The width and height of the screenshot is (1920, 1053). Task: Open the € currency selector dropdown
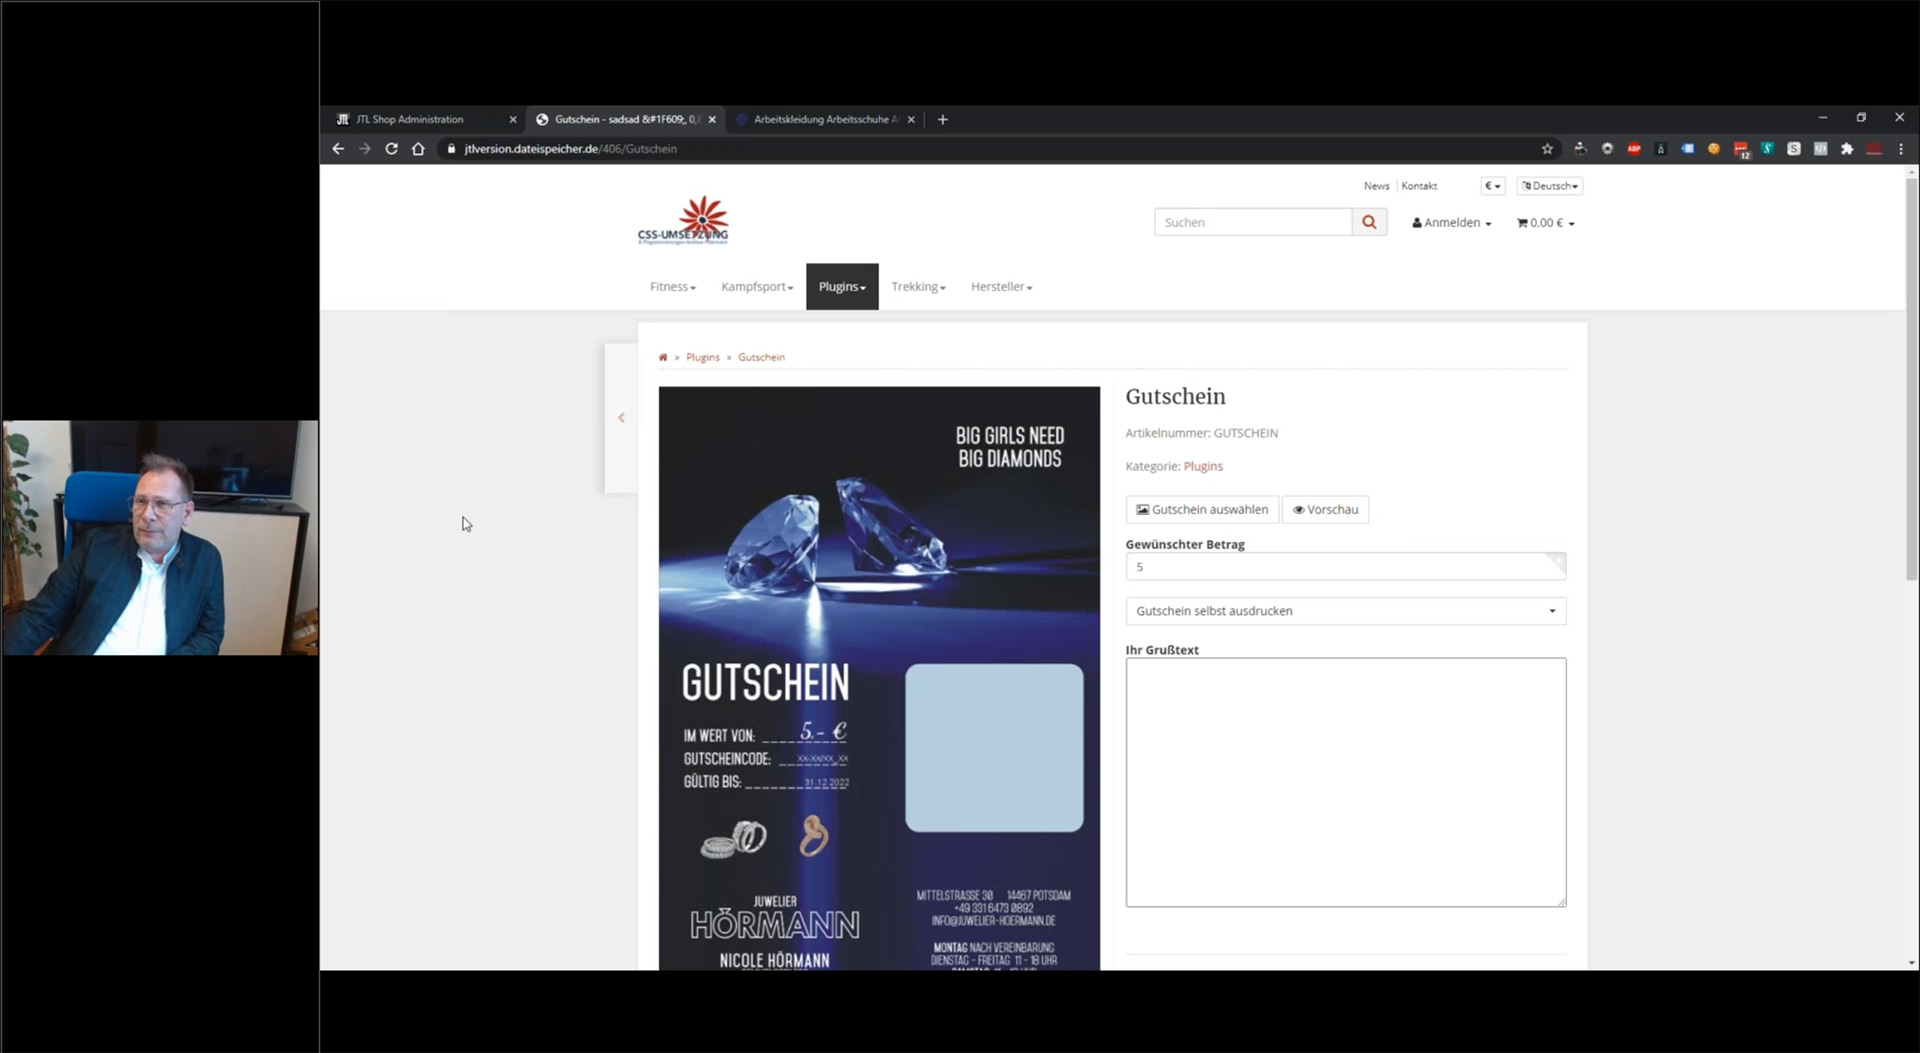pos(1492,185)
